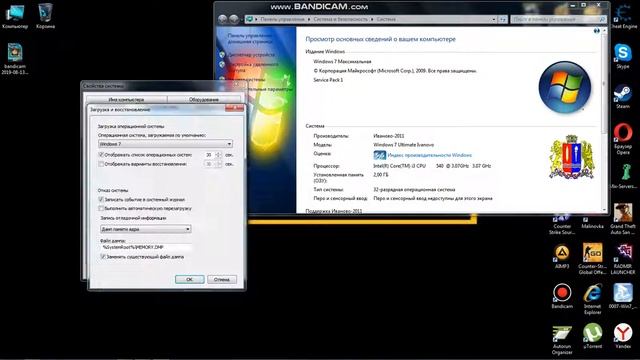Click the forward arrow in System window
The width and height of the screenshot is (640, 360).
point(233,19)
